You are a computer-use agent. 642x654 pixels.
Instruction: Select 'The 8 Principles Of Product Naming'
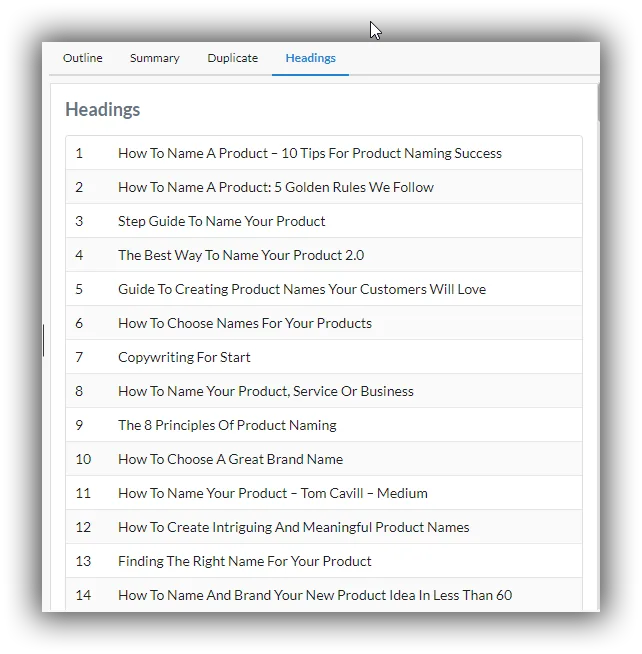pos(324,425)
